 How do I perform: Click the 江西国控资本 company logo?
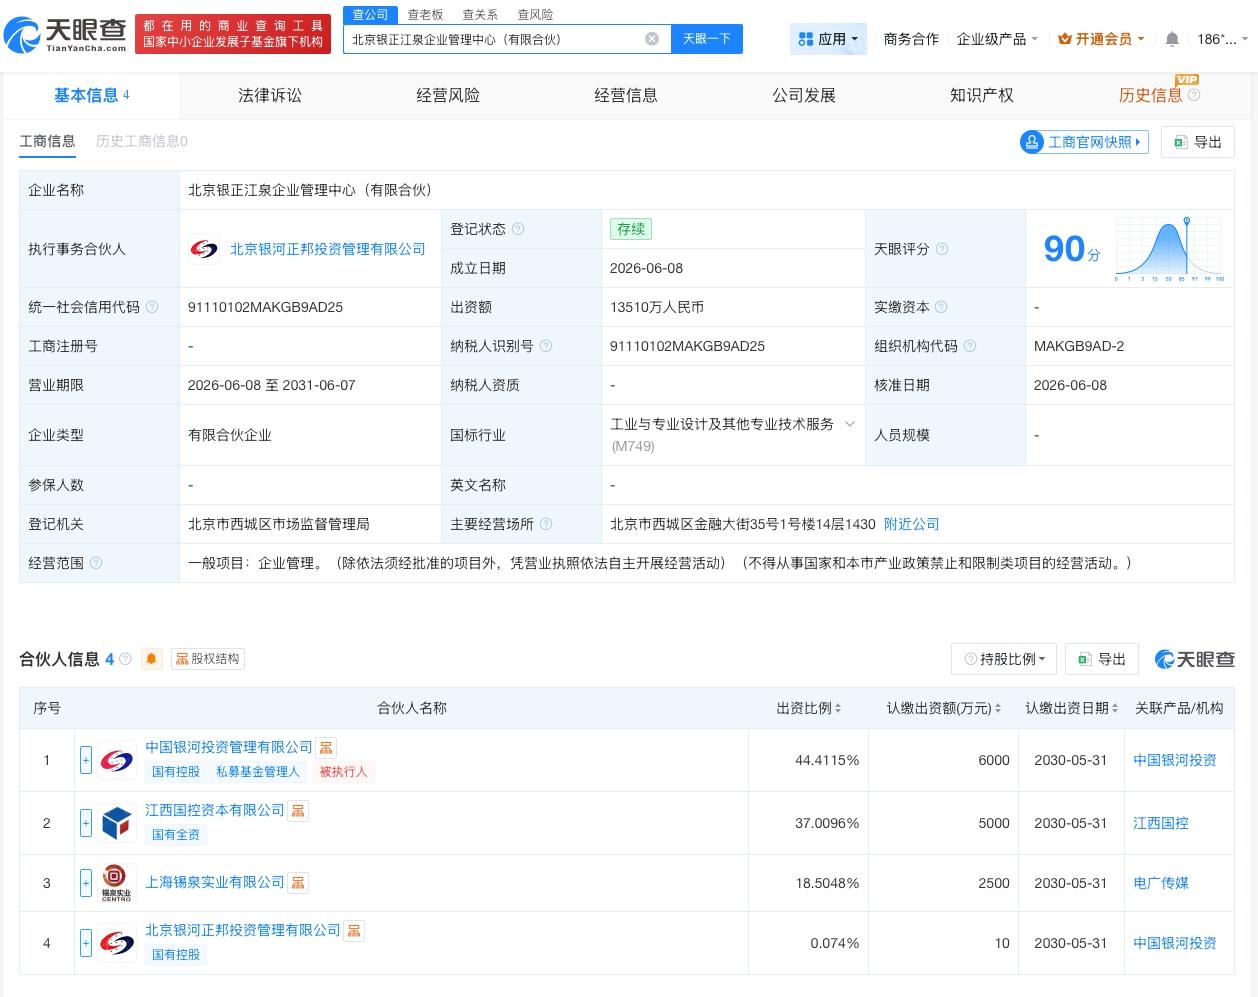pyautogui.click(x=117, y=823)
